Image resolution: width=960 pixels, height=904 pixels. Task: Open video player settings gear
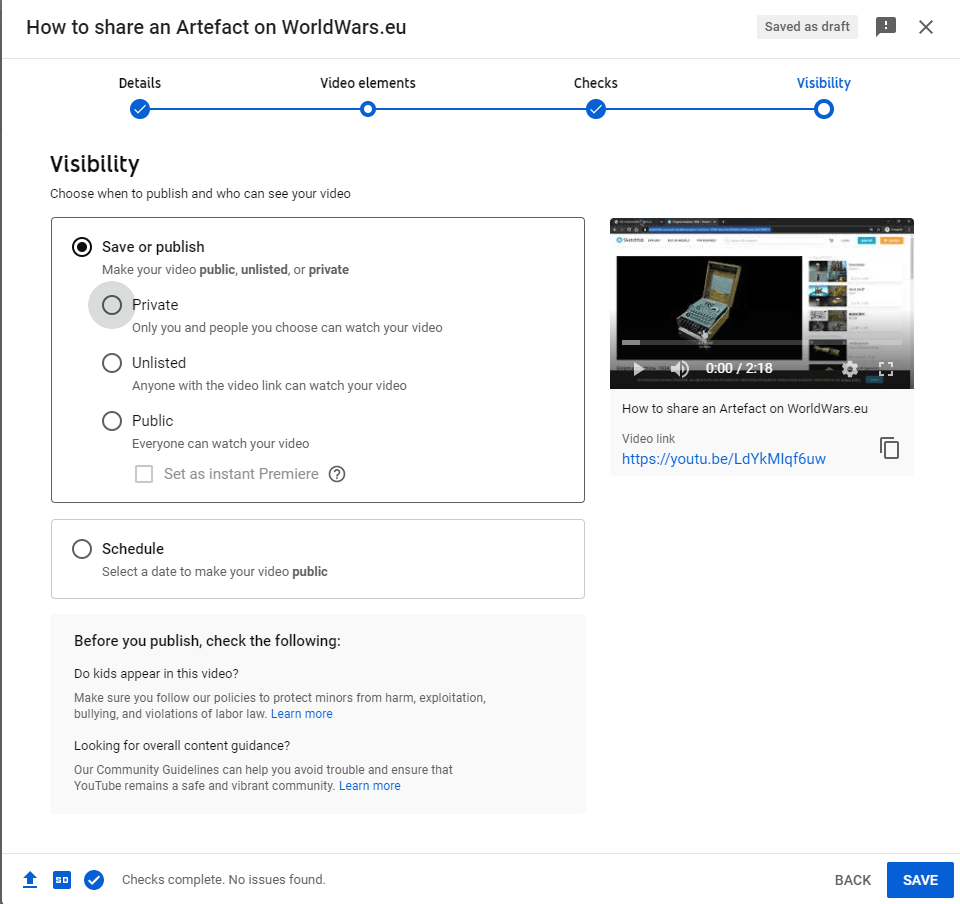(850, 368)
